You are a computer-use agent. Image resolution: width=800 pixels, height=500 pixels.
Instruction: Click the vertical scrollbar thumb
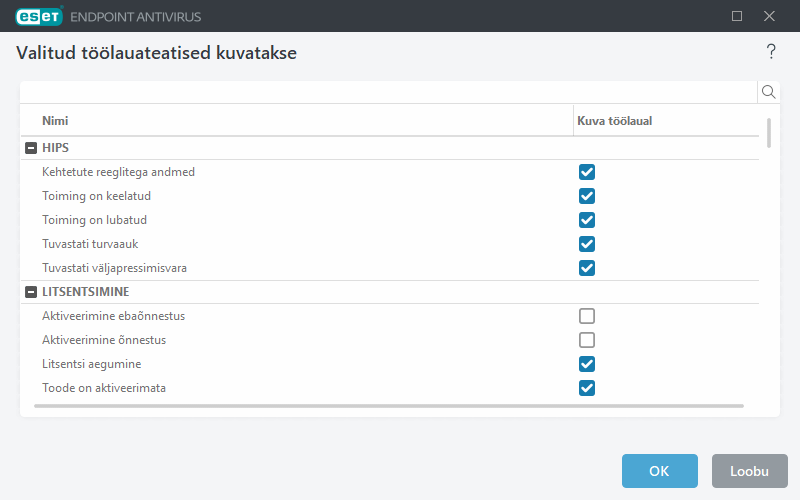click(769, 132)
